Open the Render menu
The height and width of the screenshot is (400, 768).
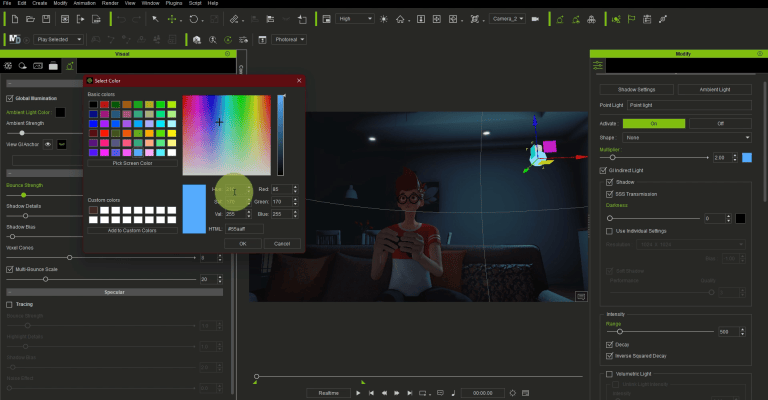click(x=110, y=3)
